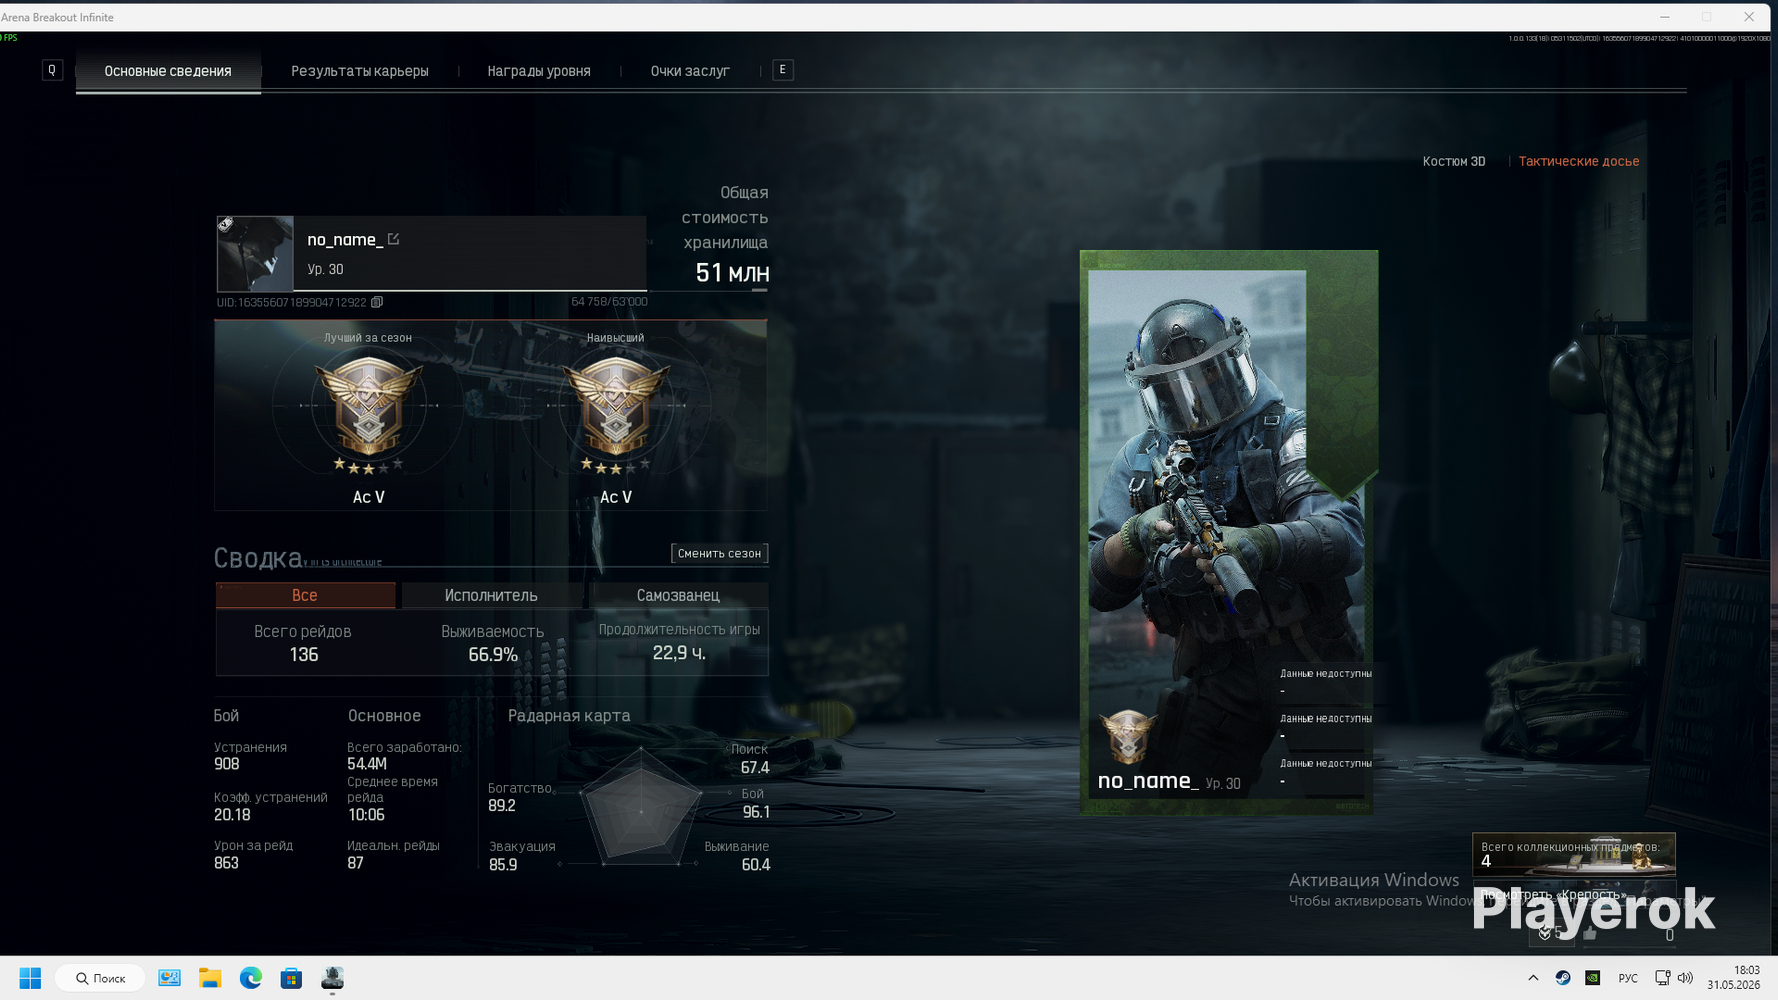This screenshot has width=1778, height=1000.
Task: Select the 'Все' summary filter
Action: click(x=305, y=595)
